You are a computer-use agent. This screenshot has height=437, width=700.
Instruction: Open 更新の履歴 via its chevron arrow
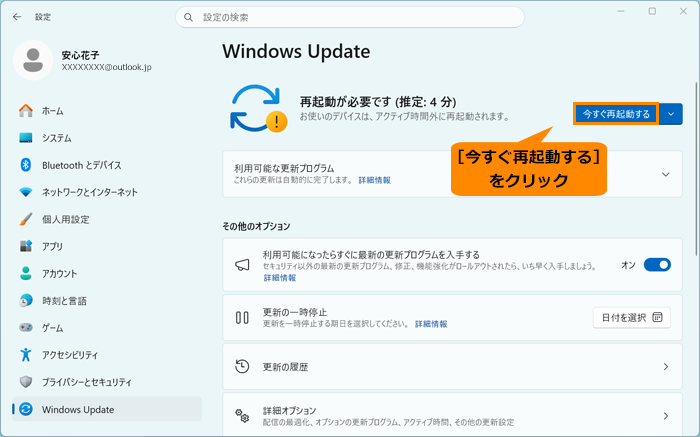pos(666,367)
